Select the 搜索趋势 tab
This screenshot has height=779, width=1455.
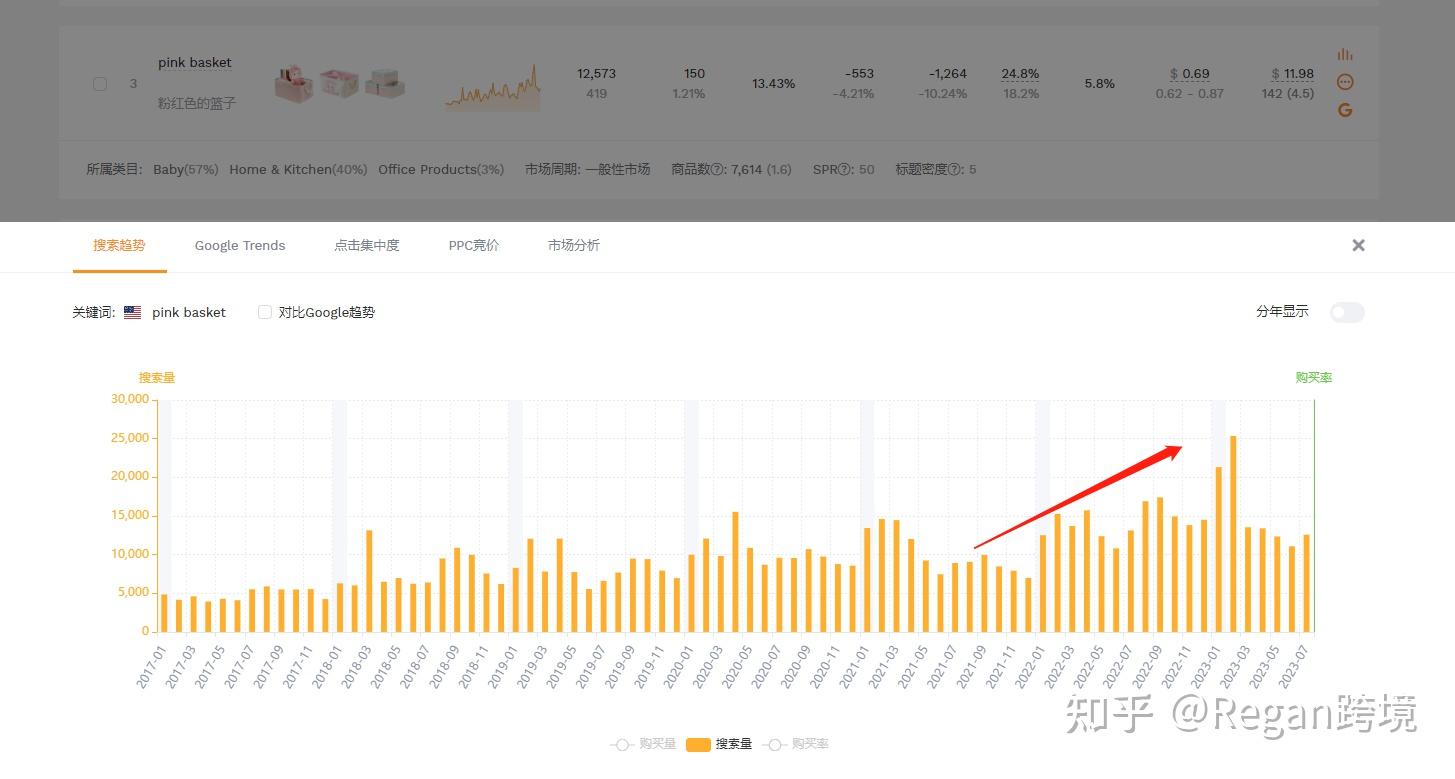click(x=119, y=245)
